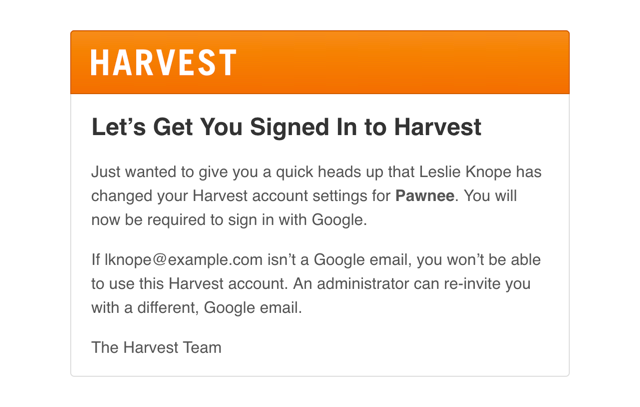Open the lknope@example.com email address

click(x=183, y=260)
